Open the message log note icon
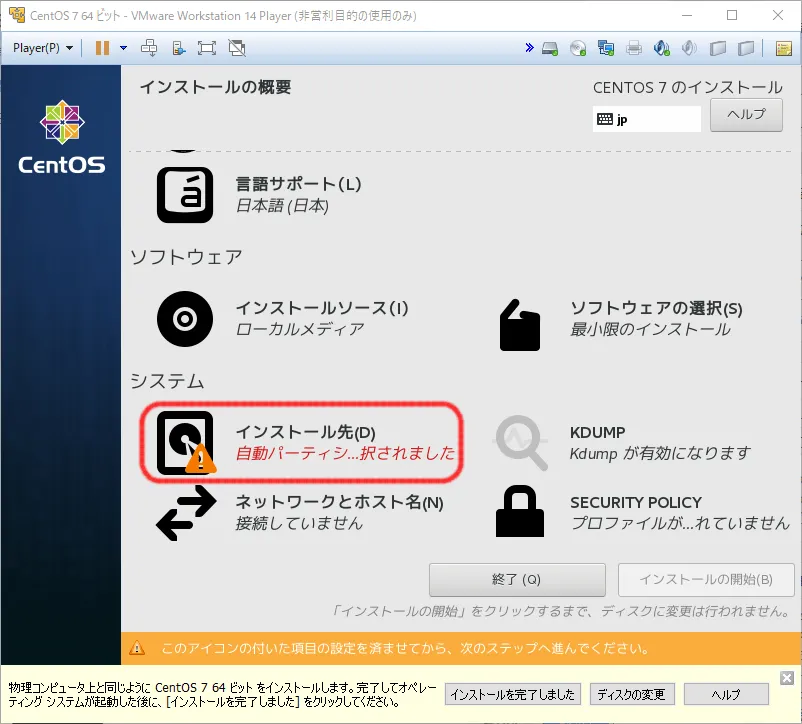The width and height of the screenshot is (802, 724). [784, 49]
